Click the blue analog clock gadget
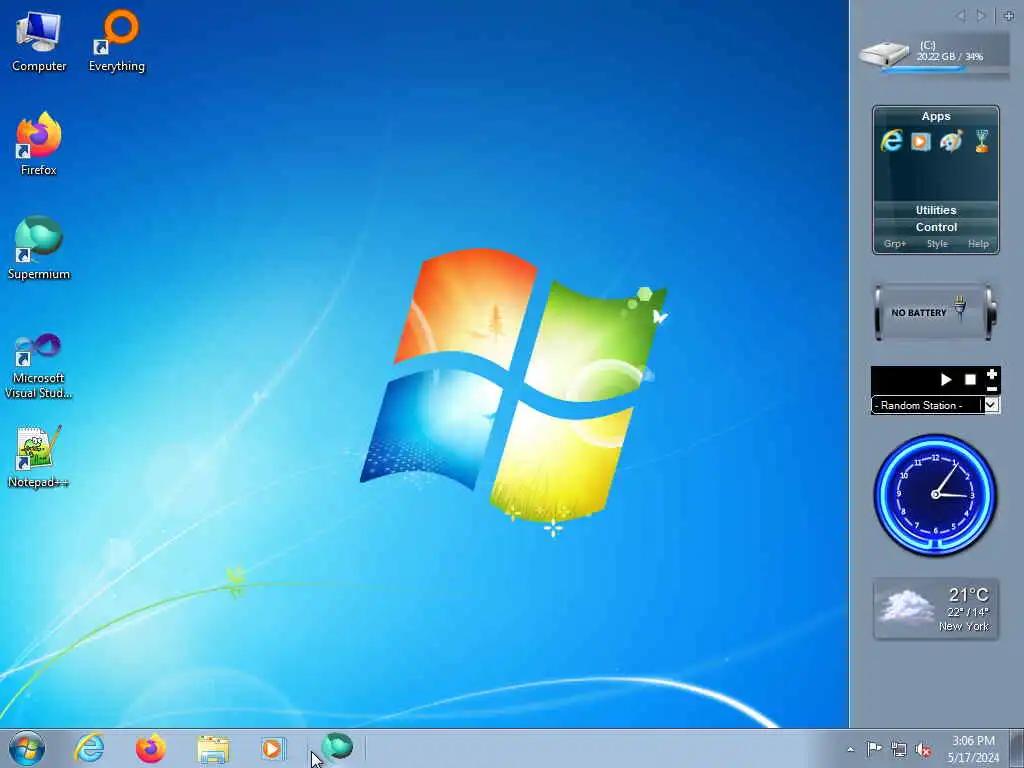The width and height of the screenshot is (1024, 768). [x=935, y=494]
